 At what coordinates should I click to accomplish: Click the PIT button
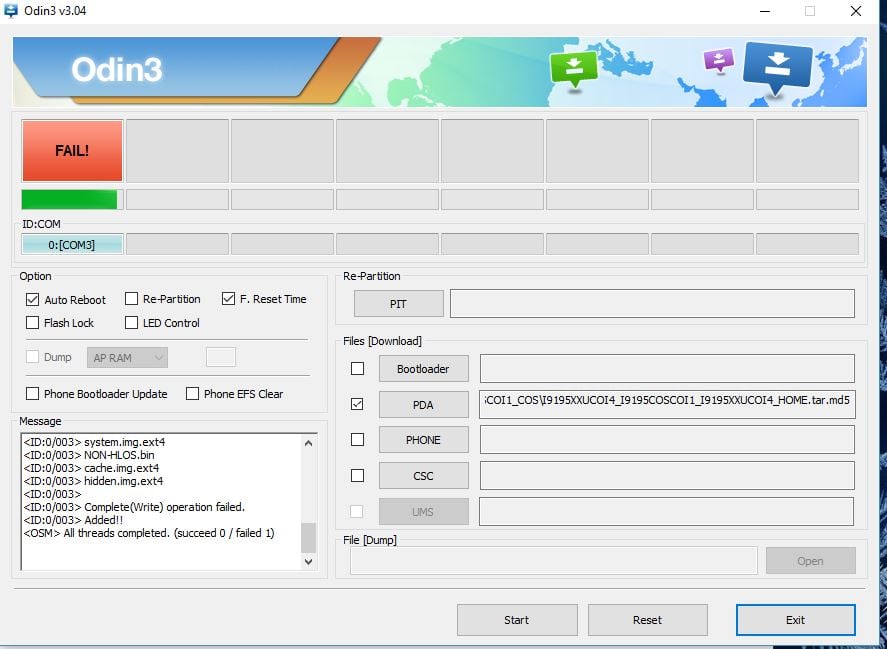pos(398,304)
